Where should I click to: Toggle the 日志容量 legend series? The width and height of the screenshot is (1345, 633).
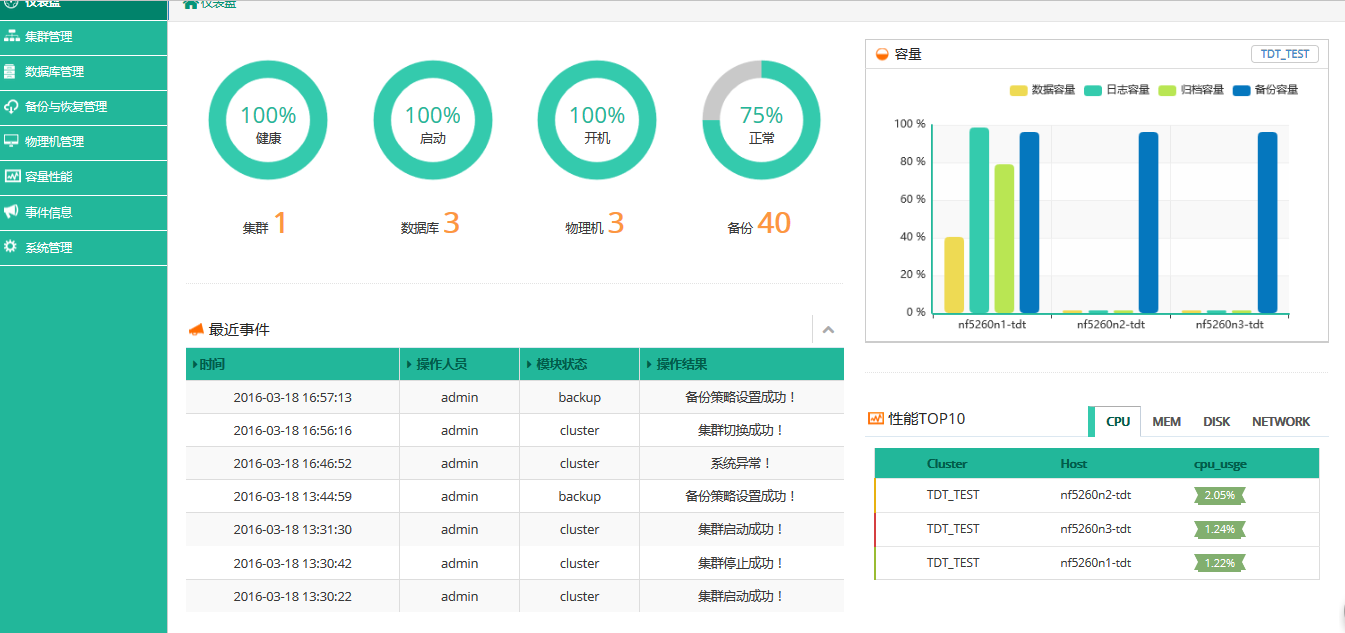click(x=1117, y=90)
